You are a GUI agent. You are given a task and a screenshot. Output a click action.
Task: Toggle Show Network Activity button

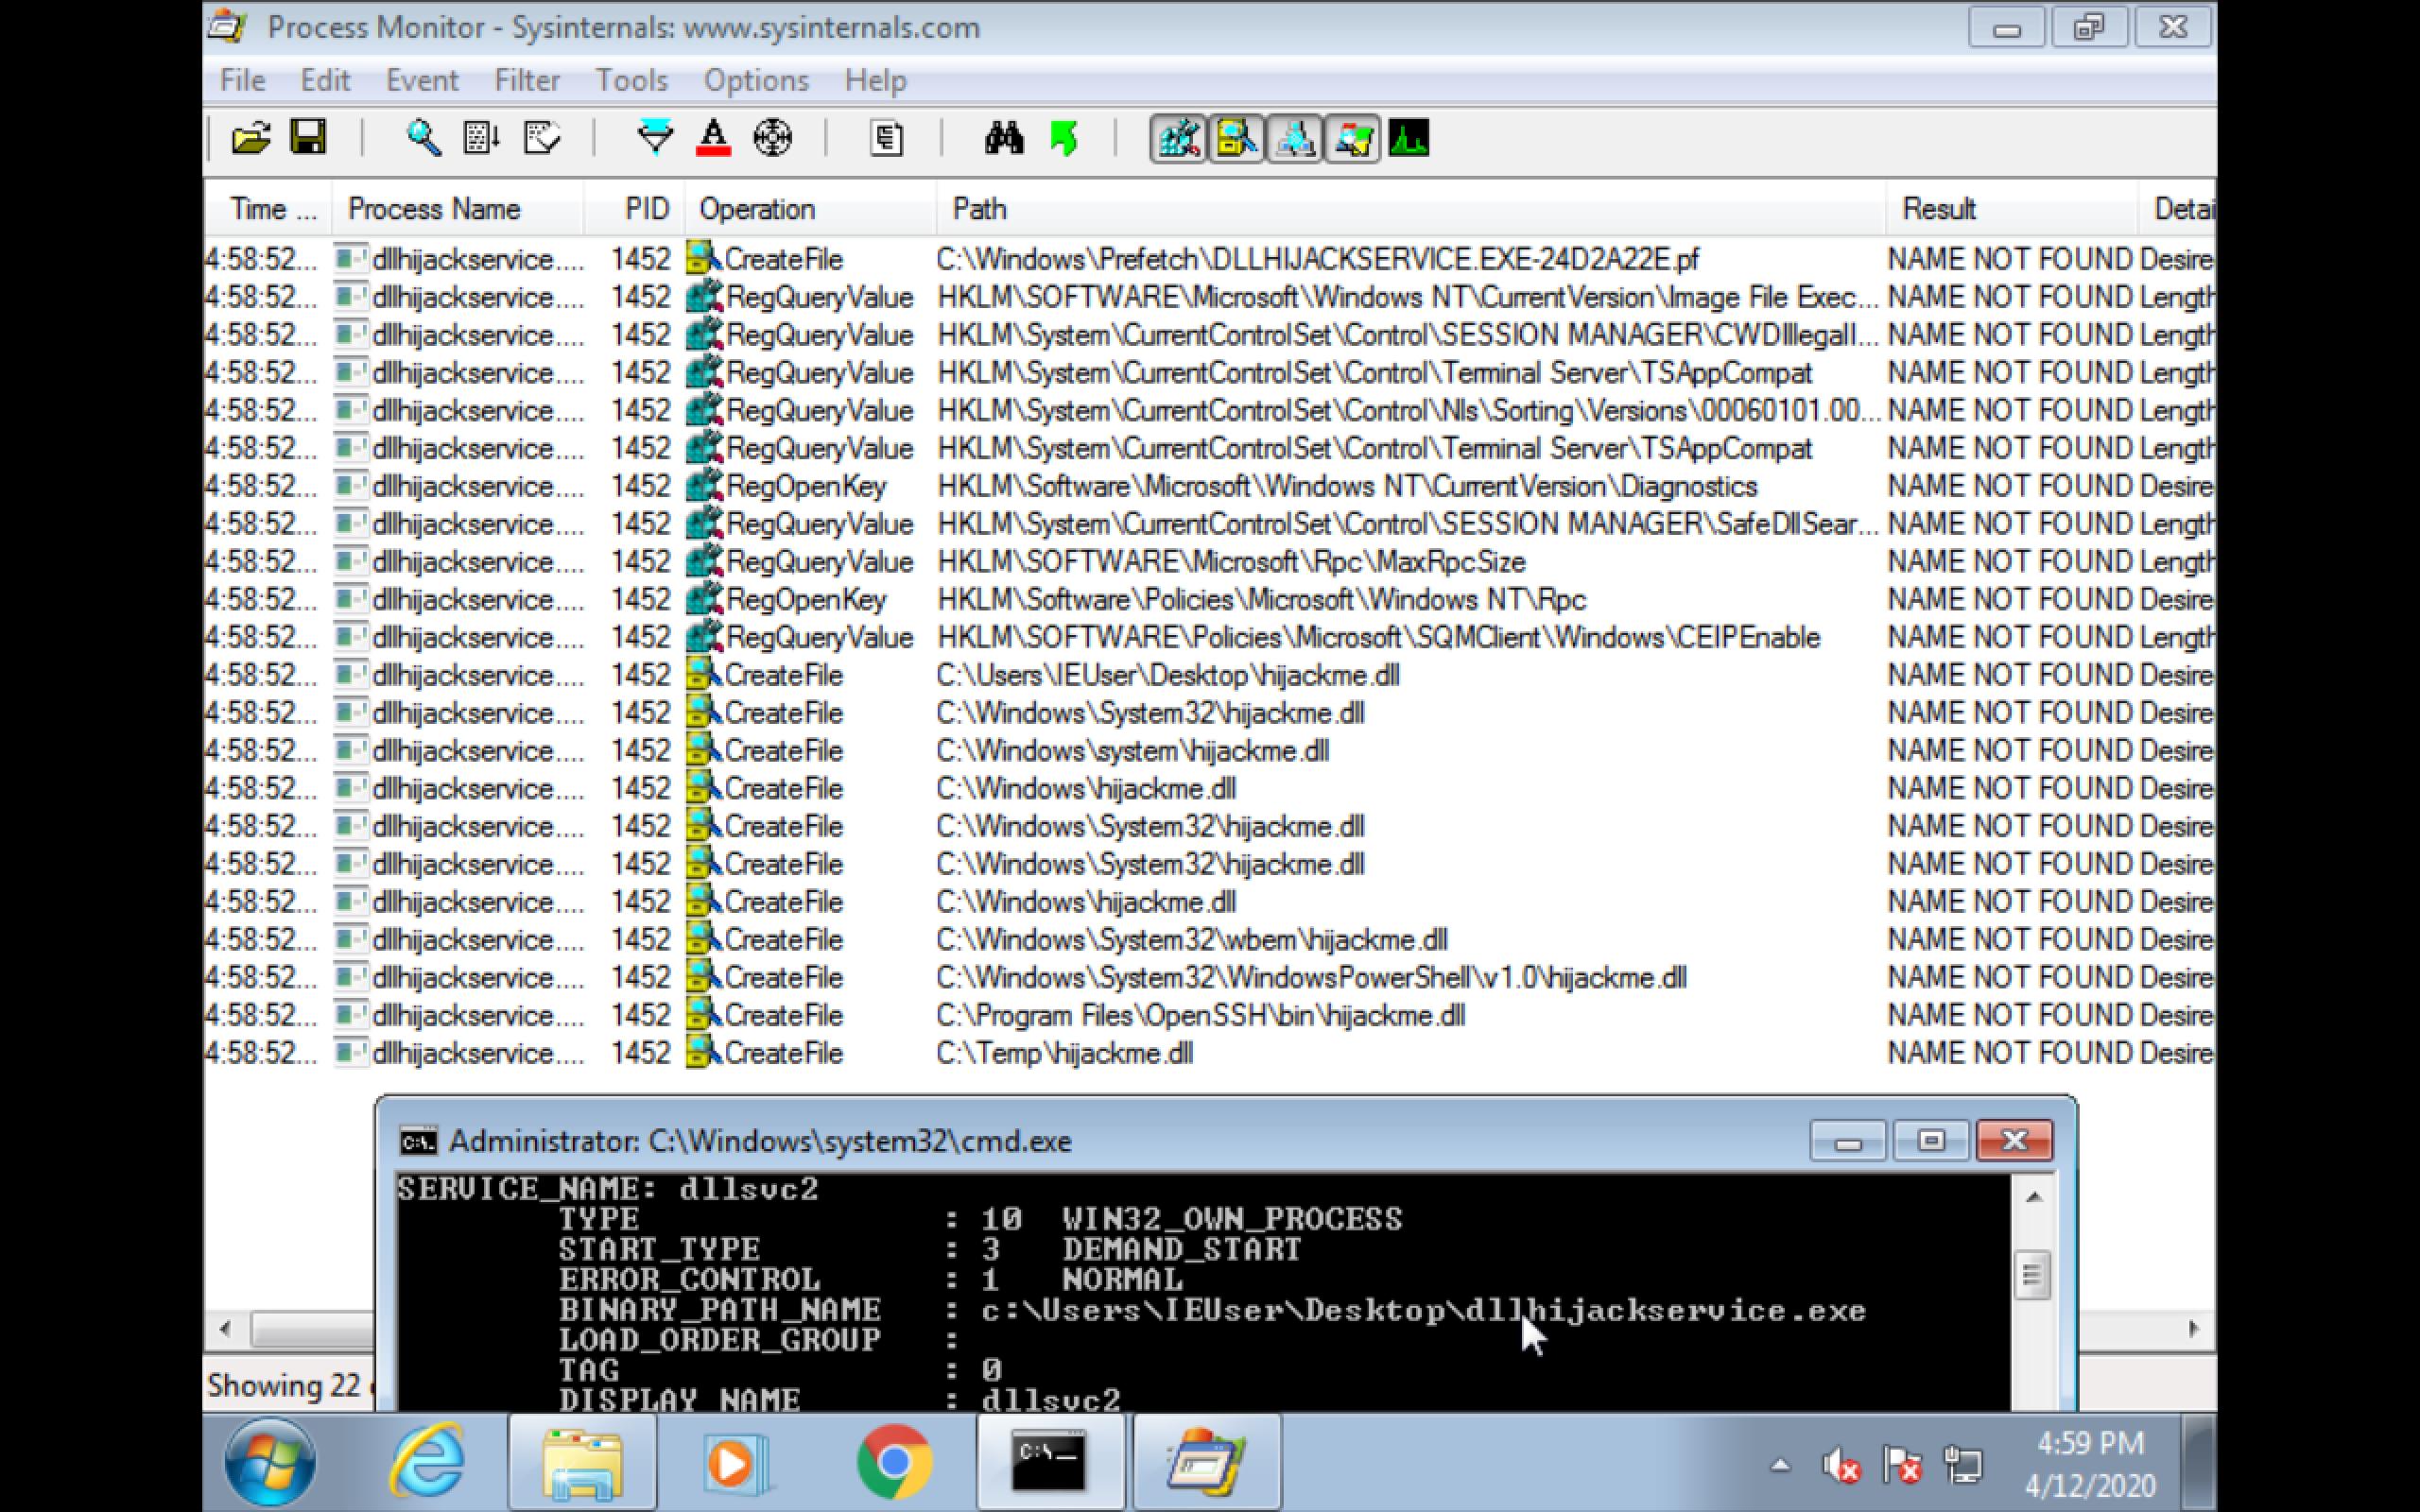click(x=1294, y=138)
